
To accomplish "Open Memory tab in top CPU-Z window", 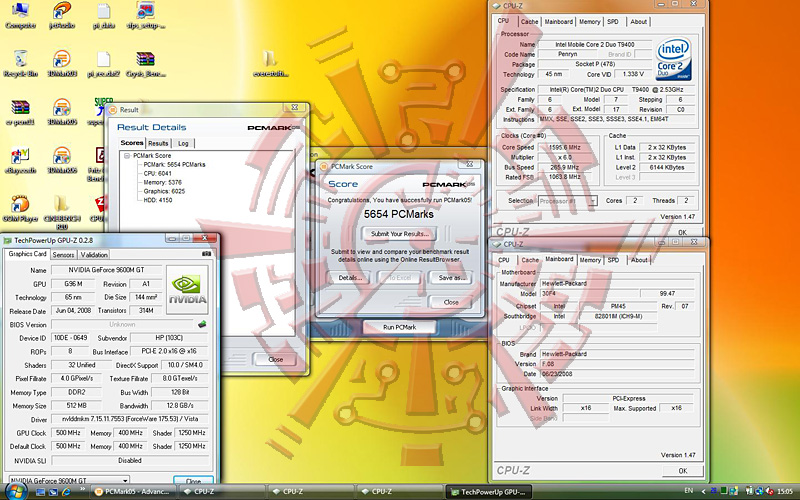I will 589,21.
